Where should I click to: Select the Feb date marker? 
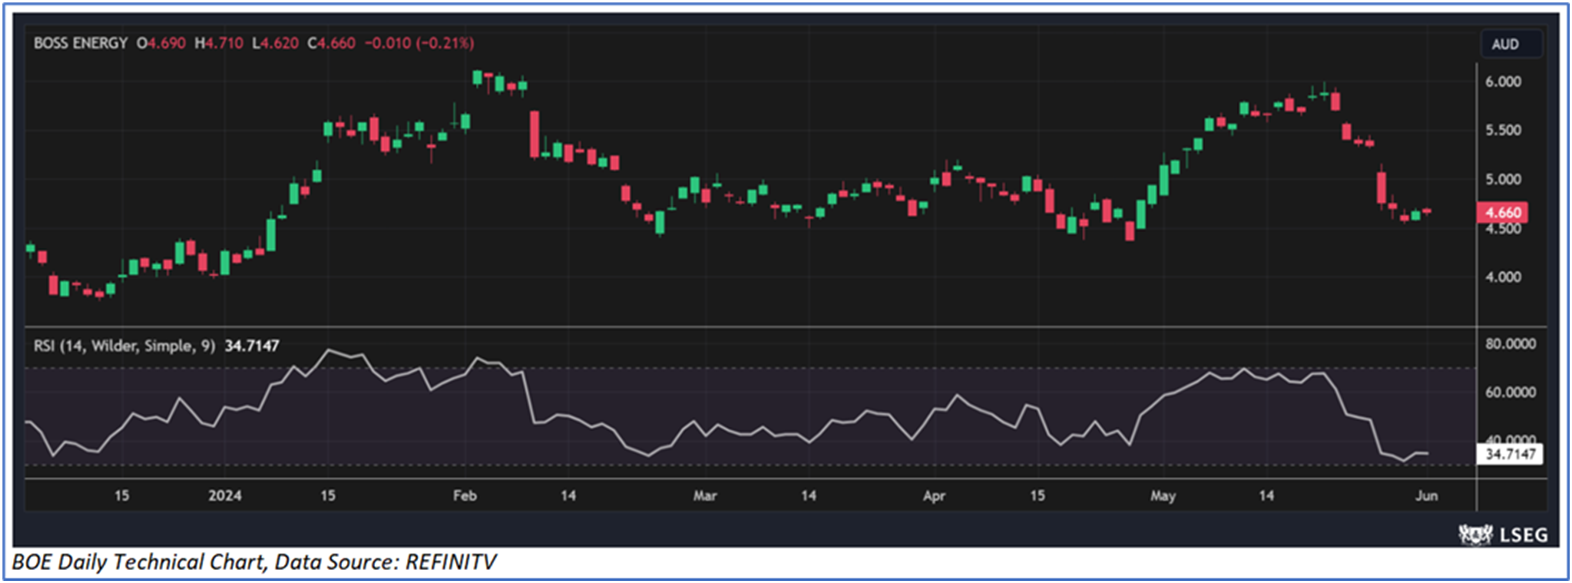pyautogui.click(x=465, y=496)
